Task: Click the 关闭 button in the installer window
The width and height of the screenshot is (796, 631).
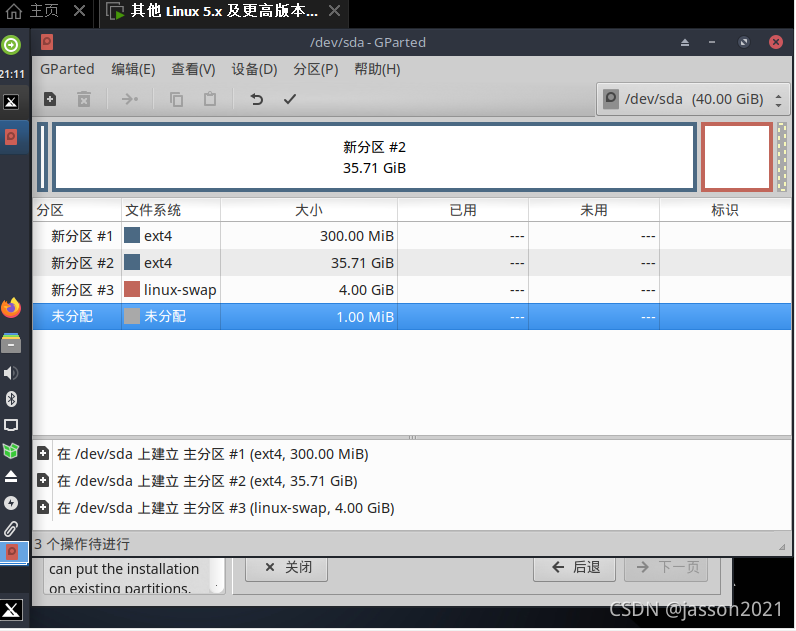Action: coord(287,568)
